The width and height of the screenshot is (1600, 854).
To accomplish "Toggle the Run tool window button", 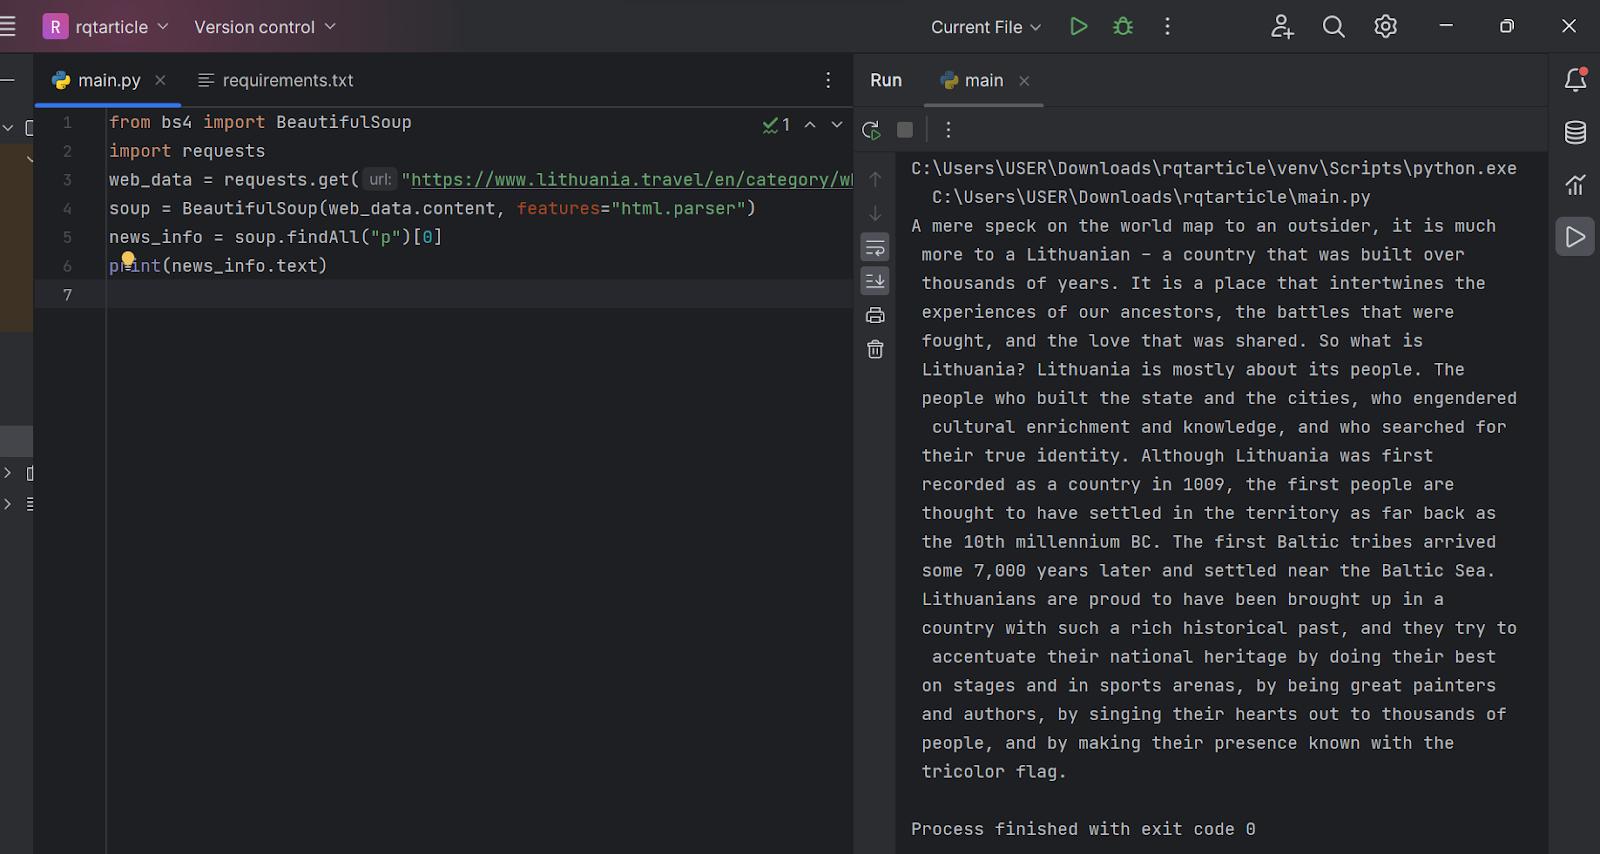I will (x=1575, y=237).
